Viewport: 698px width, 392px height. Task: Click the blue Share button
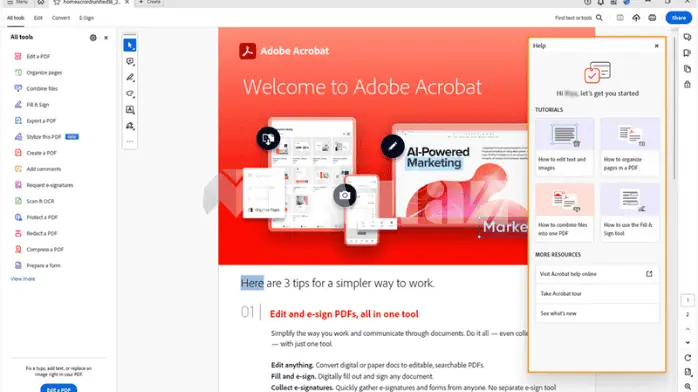click(679, 18)
